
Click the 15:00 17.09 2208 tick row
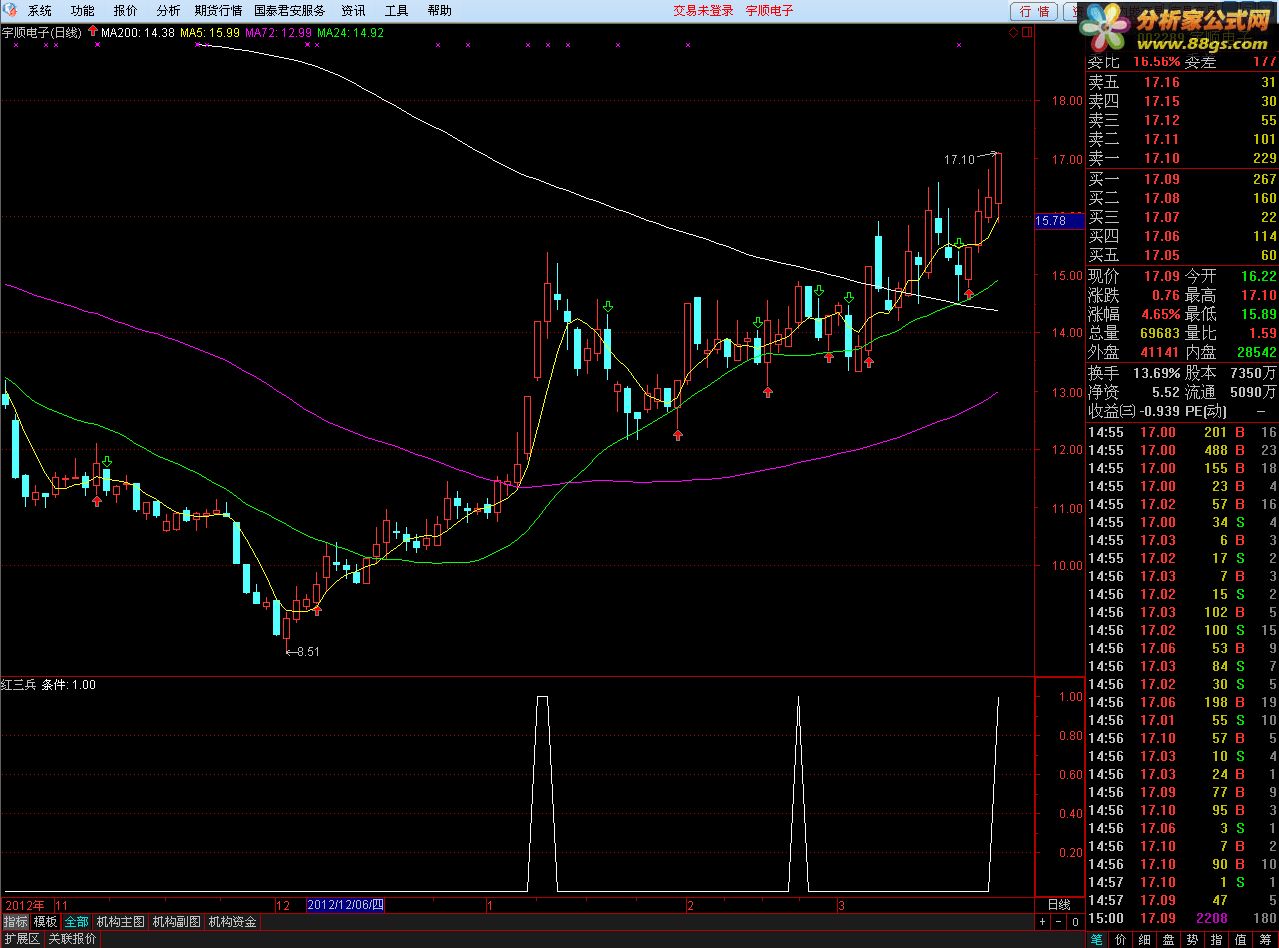[1182, 918]
